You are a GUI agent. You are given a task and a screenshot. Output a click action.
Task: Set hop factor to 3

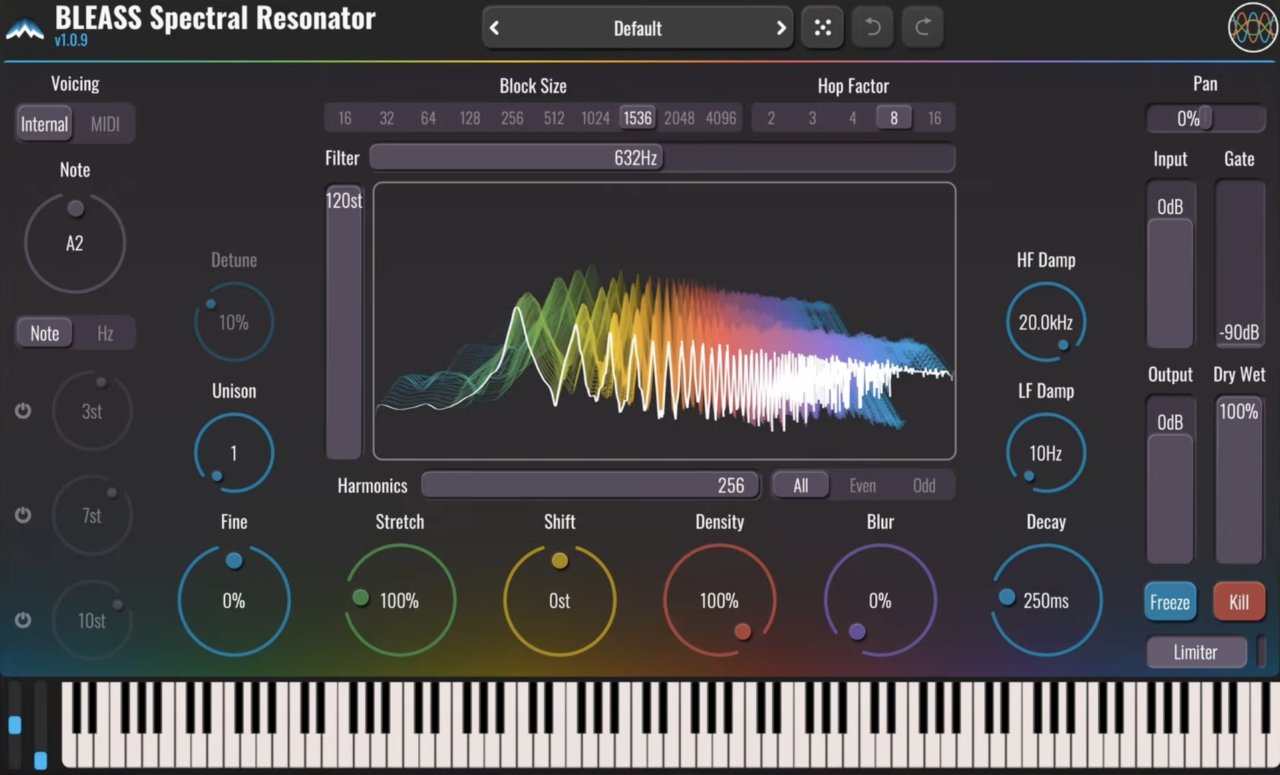[x=812, y=118]
